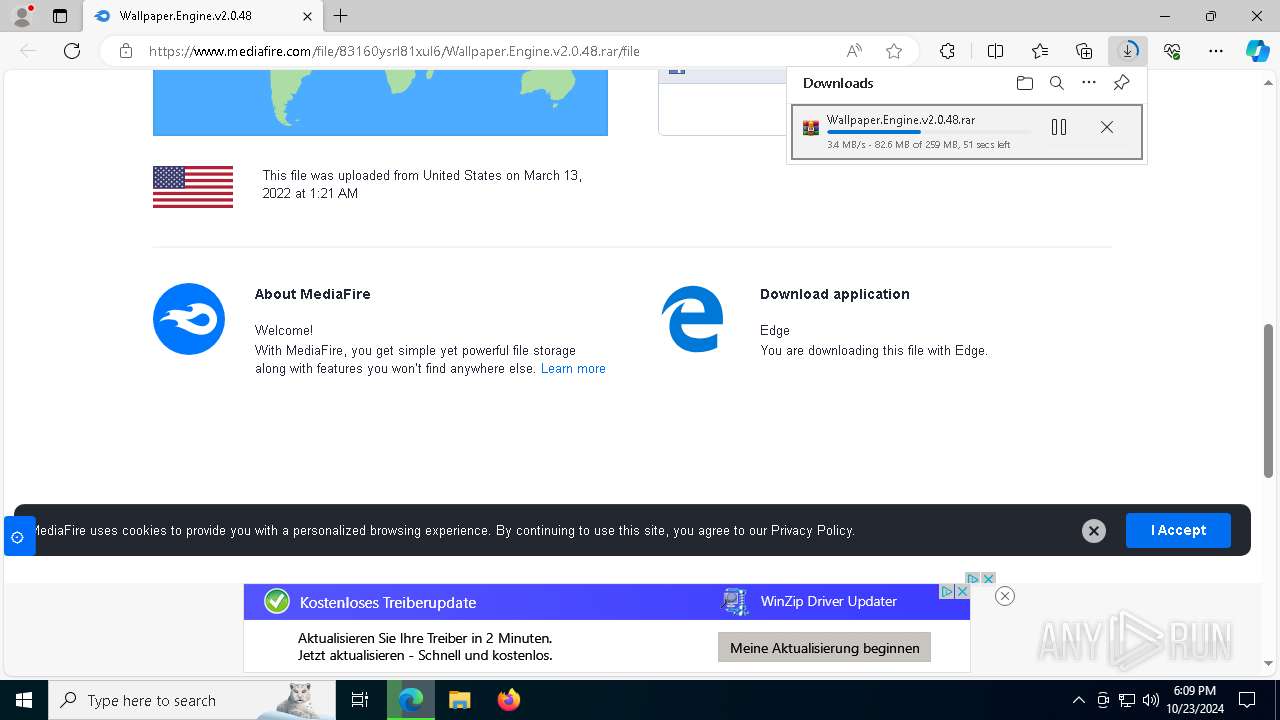This screenshot has width=1280, height=720.
Task: Open the notification center
Action: tap(1247, 700)
